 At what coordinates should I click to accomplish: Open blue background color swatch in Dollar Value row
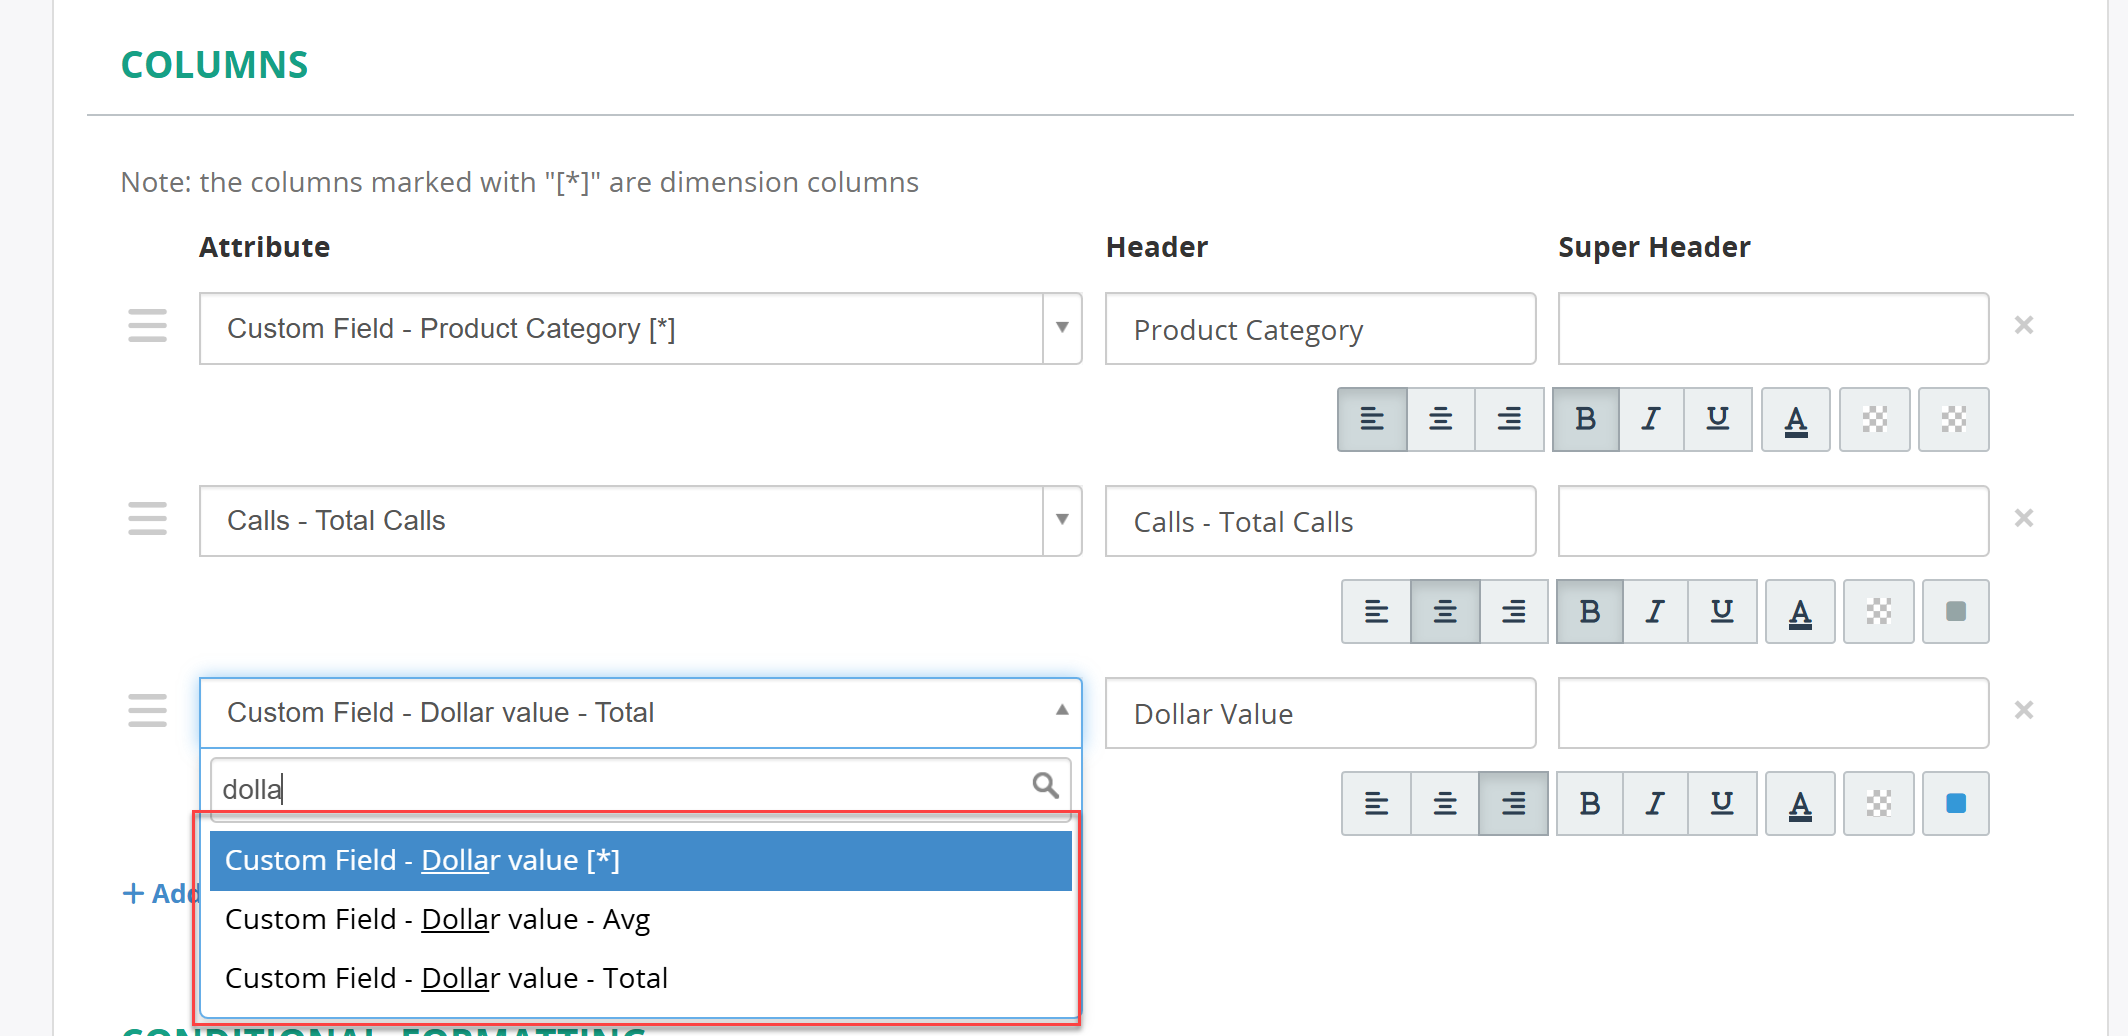point(1956,803)
